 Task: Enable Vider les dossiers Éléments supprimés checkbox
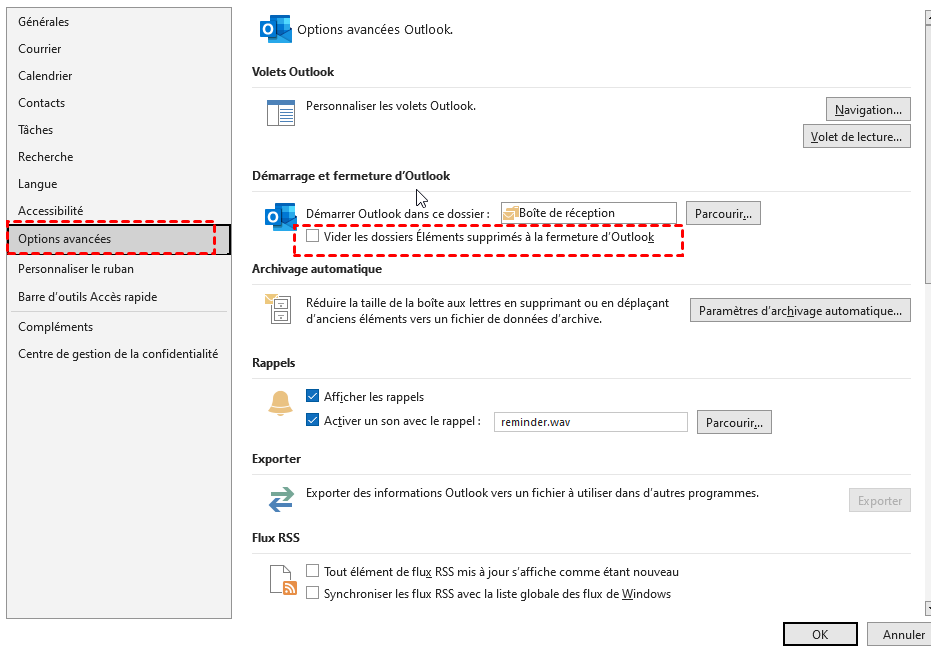tap(312, 236)
